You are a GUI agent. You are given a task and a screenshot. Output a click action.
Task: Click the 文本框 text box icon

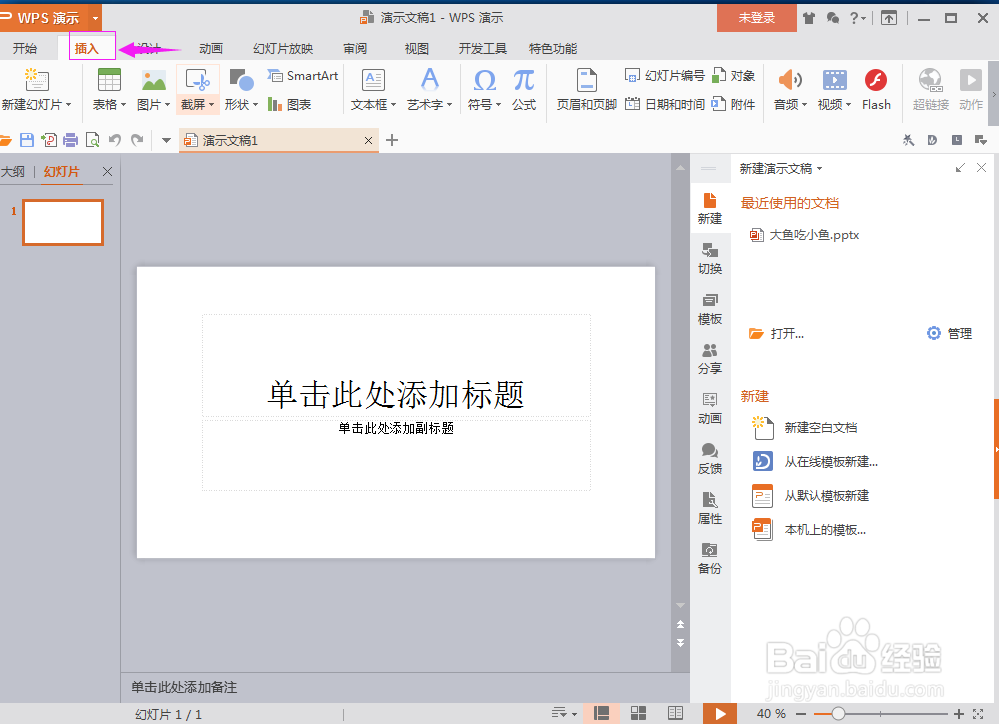click(373, 80)
